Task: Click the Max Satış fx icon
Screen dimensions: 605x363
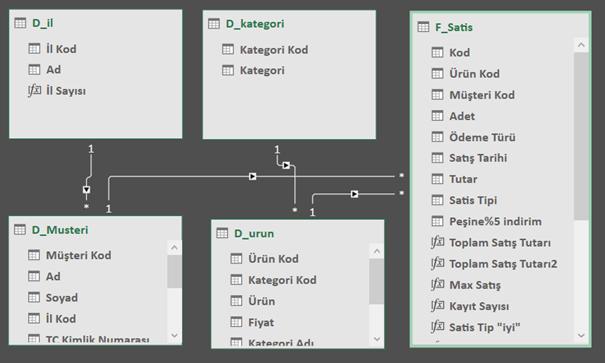Action: 438,285
